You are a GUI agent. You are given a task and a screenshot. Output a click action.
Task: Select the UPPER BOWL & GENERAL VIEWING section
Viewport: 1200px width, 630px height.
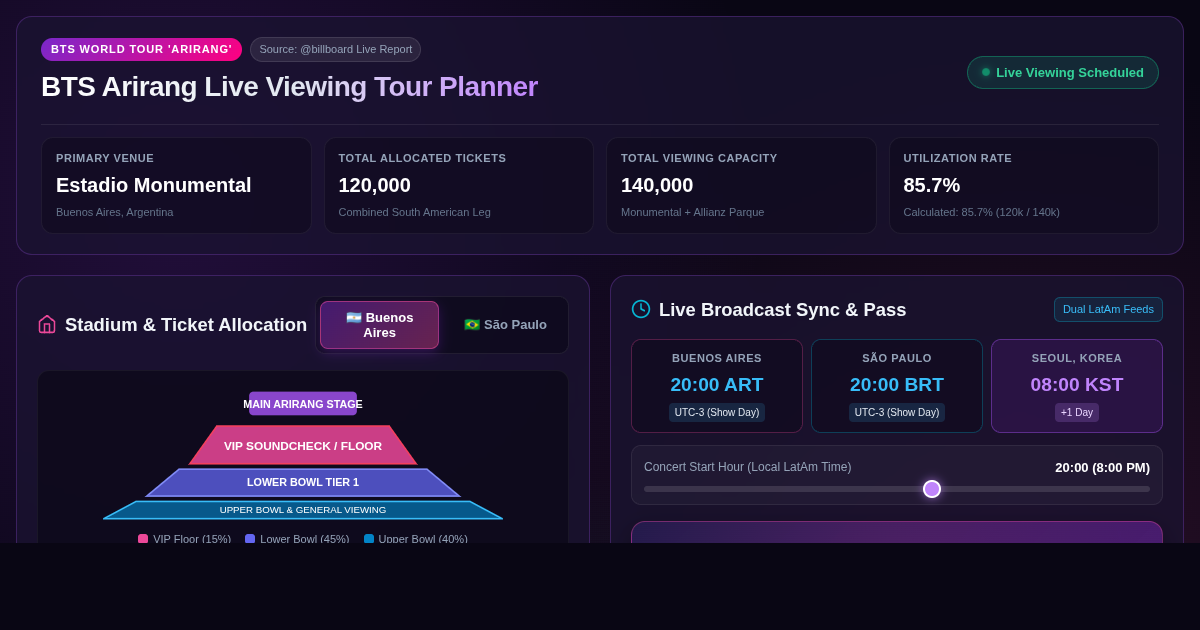pos(303,510)
